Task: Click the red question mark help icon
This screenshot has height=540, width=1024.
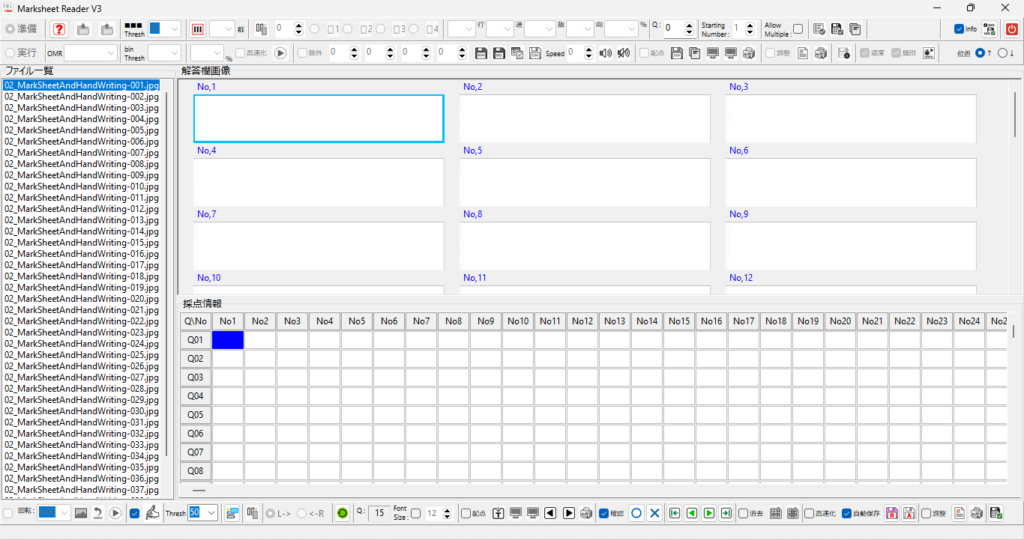Action: 59,29
